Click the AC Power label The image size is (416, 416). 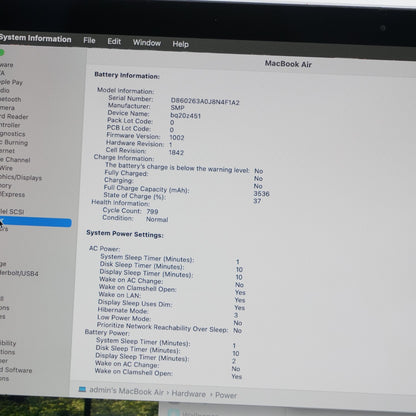tap(104, 248)
